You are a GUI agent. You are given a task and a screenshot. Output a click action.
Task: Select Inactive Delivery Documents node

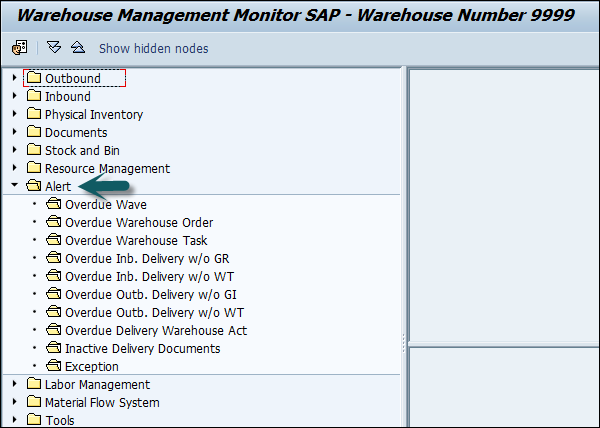(142, 349)
